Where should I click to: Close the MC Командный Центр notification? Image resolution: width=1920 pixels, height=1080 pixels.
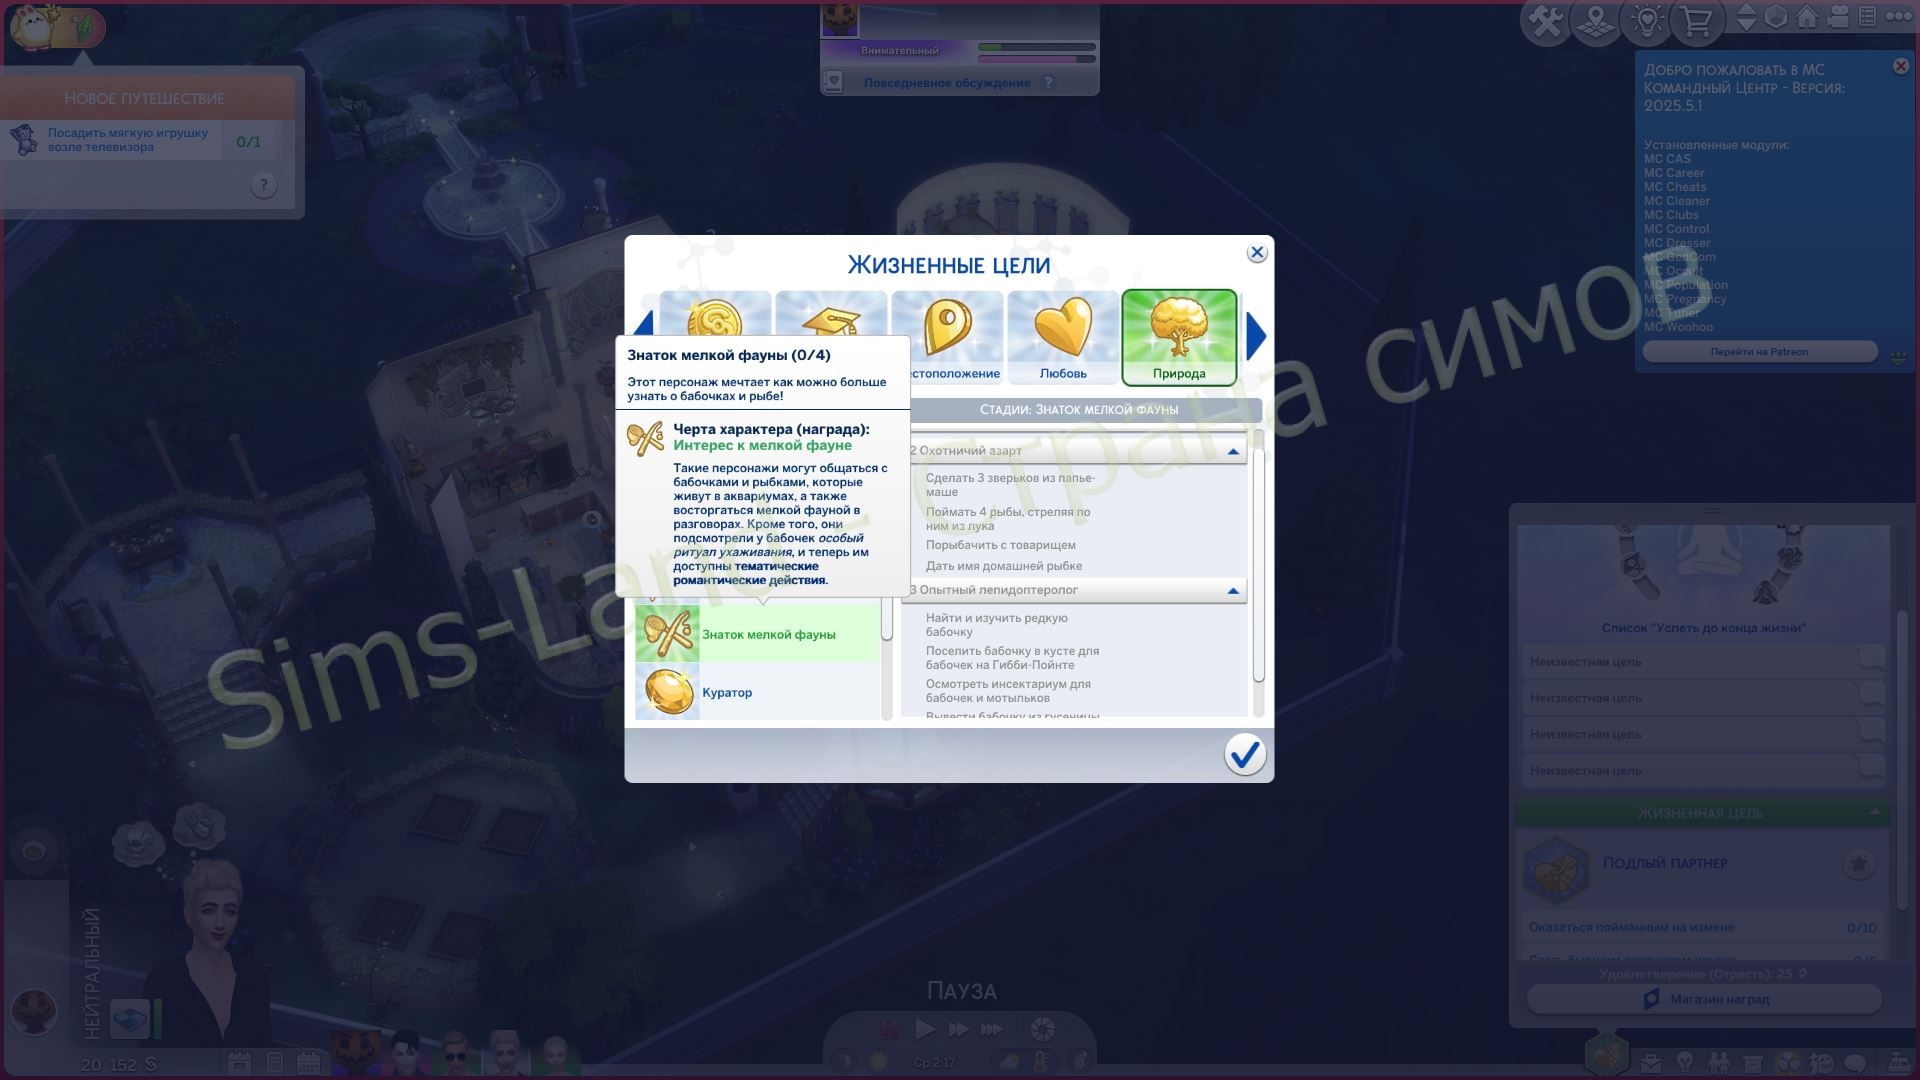point(1900,66)
